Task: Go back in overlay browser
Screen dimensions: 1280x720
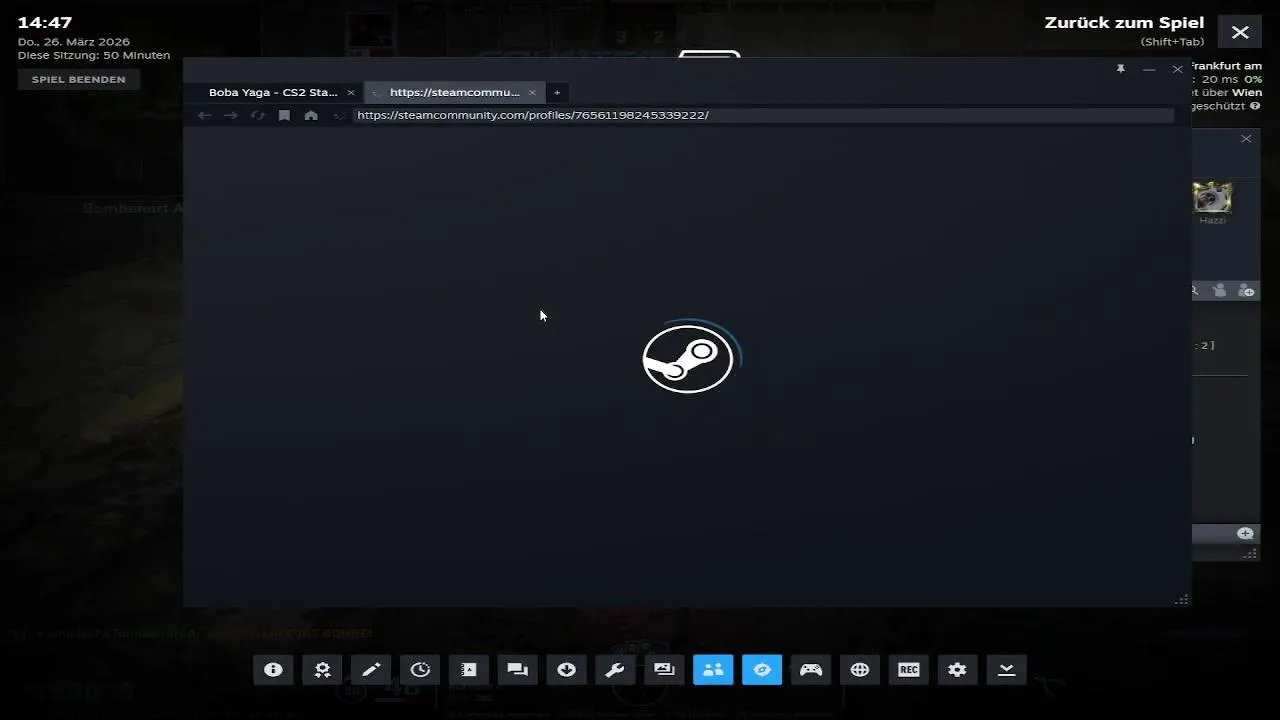Action: click(x=205, y=115)
